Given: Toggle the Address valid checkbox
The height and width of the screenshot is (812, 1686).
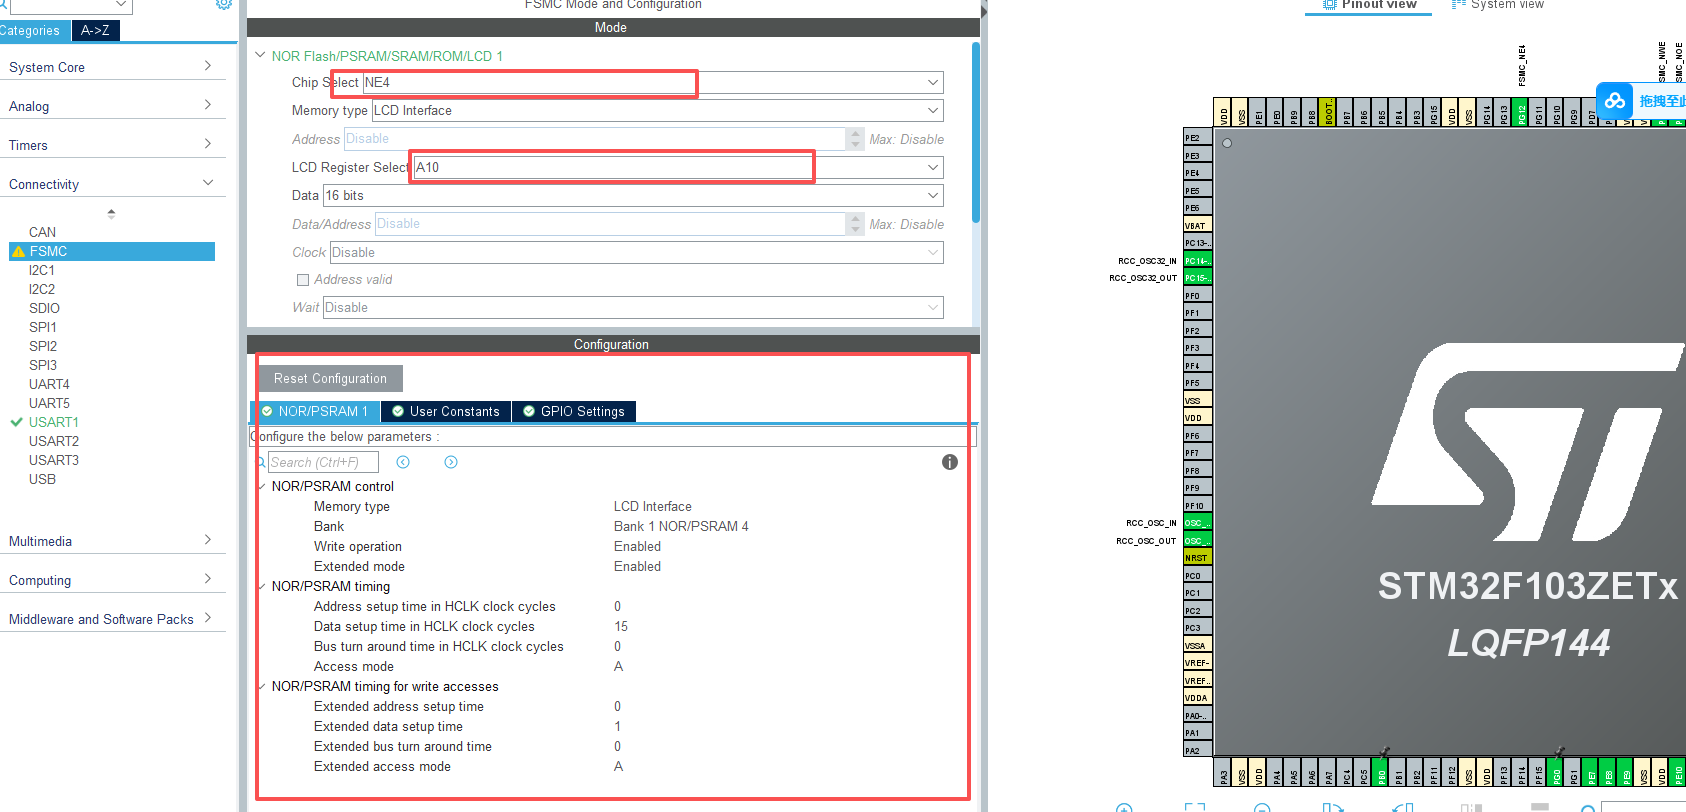Looking at the screenshot, I should tap(303, 280).
